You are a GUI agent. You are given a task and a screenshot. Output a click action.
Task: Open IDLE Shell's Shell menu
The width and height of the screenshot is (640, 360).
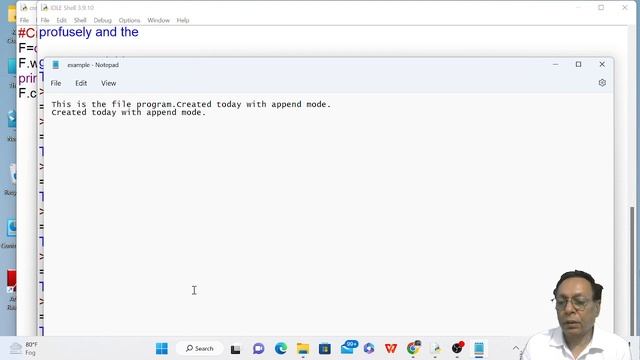(80, 20)
